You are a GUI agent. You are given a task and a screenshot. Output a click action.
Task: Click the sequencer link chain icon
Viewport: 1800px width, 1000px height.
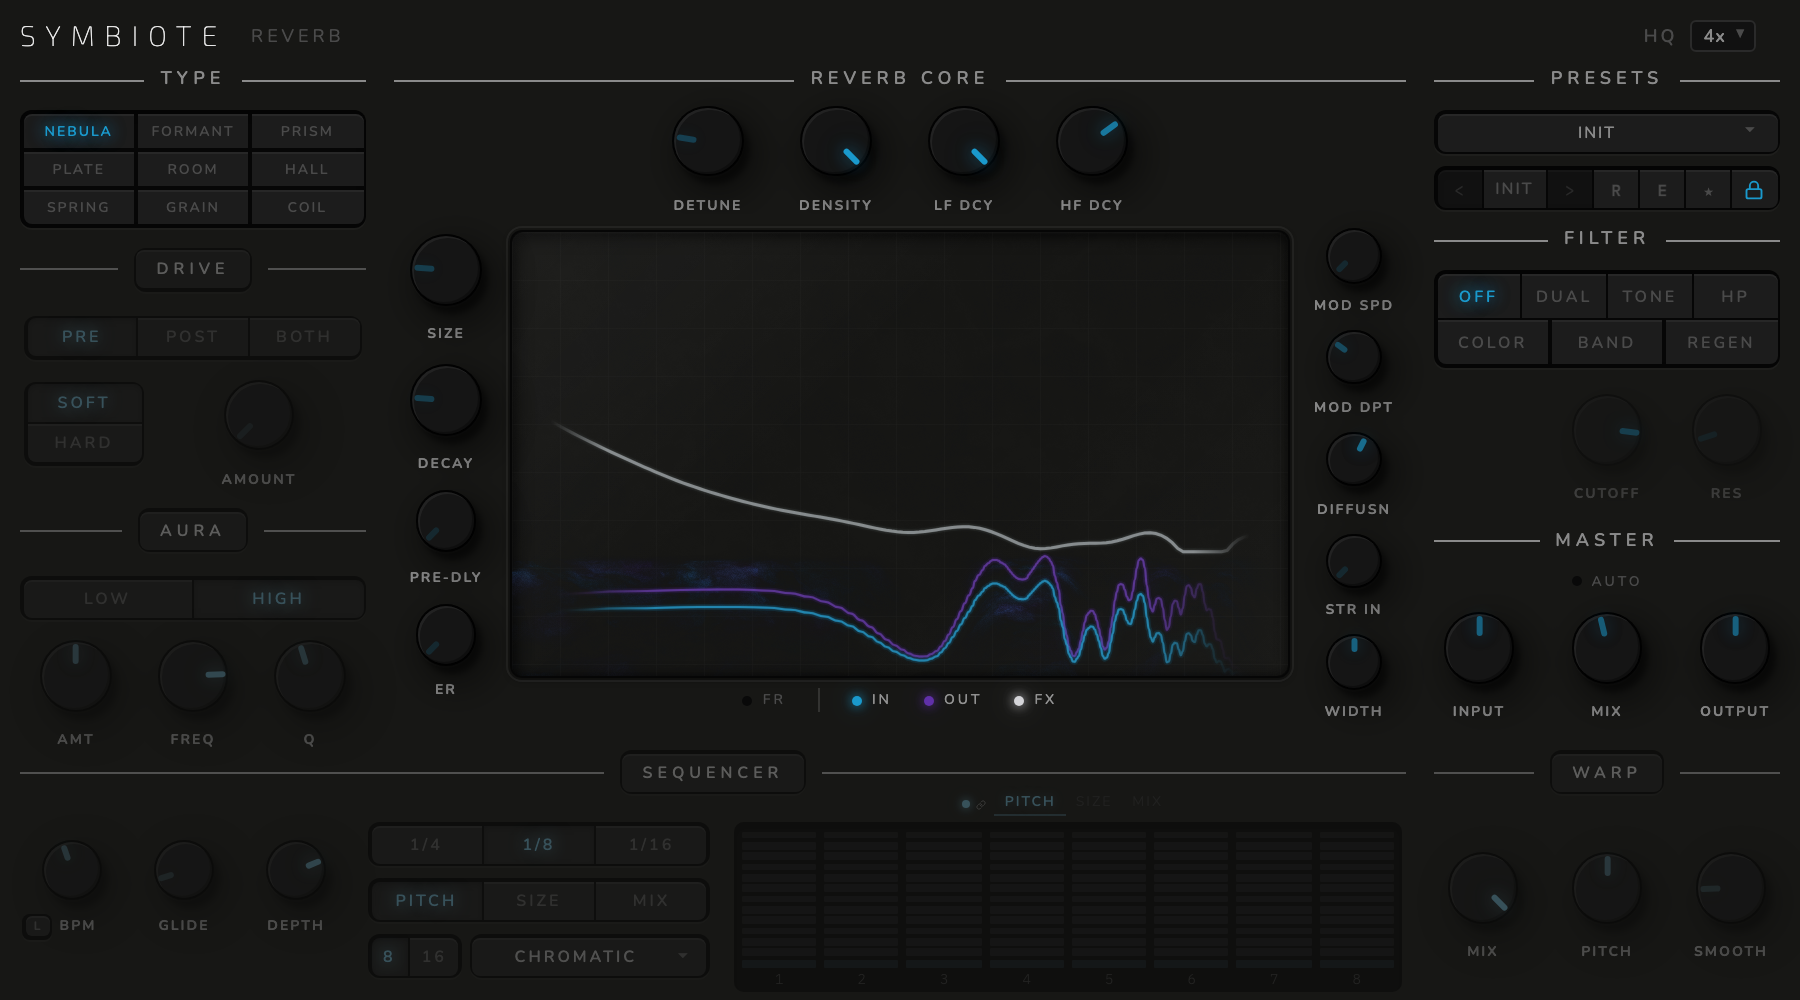[981, 803]
